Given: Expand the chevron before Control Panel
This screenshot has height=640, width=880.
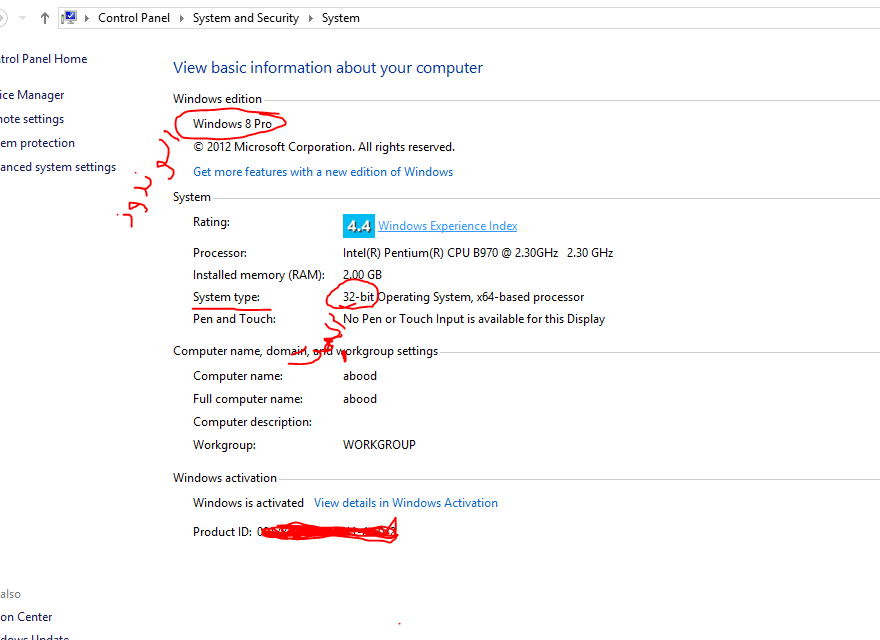Looking at the screenshot, I should click(x=87, y=18).
